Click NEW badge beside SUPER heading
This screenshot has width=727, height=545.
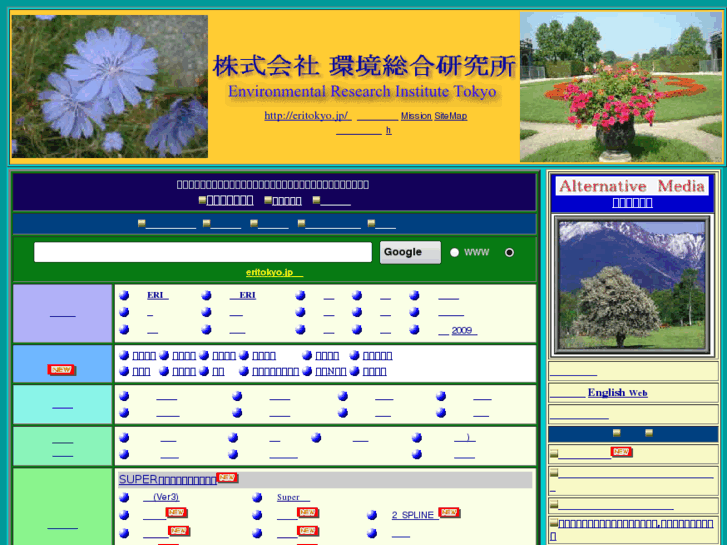pos(227,477)
